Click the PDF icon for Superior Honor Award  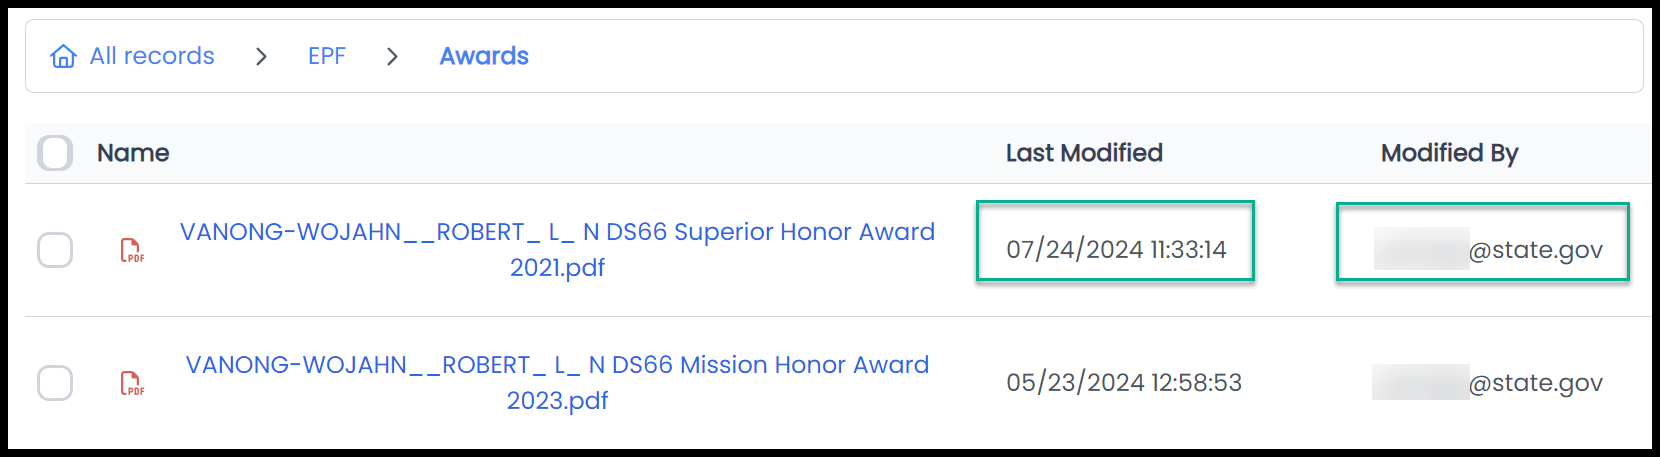click(132, 250)
